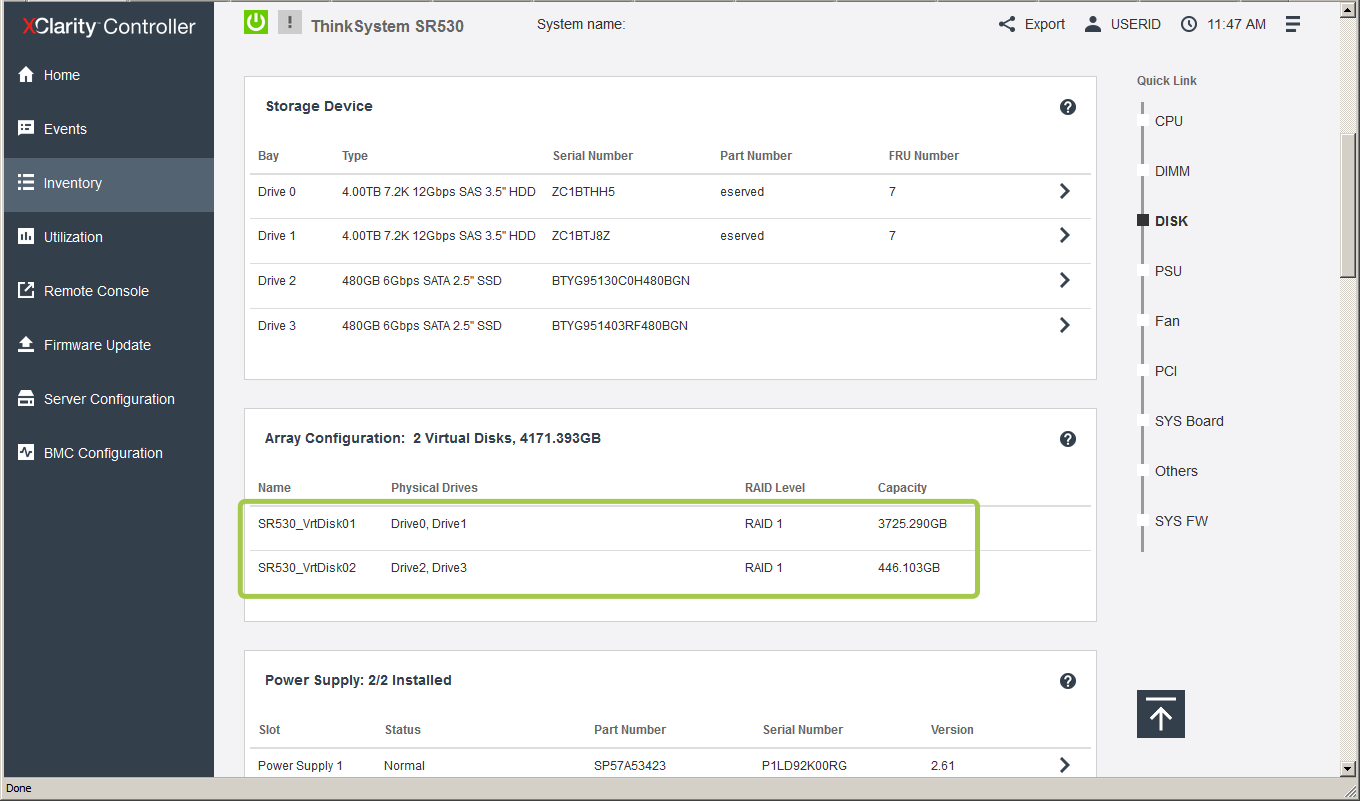Open the Events page in sidebar
The height and width of the screenshot is (801, 1360).
(x=65, y=129)
